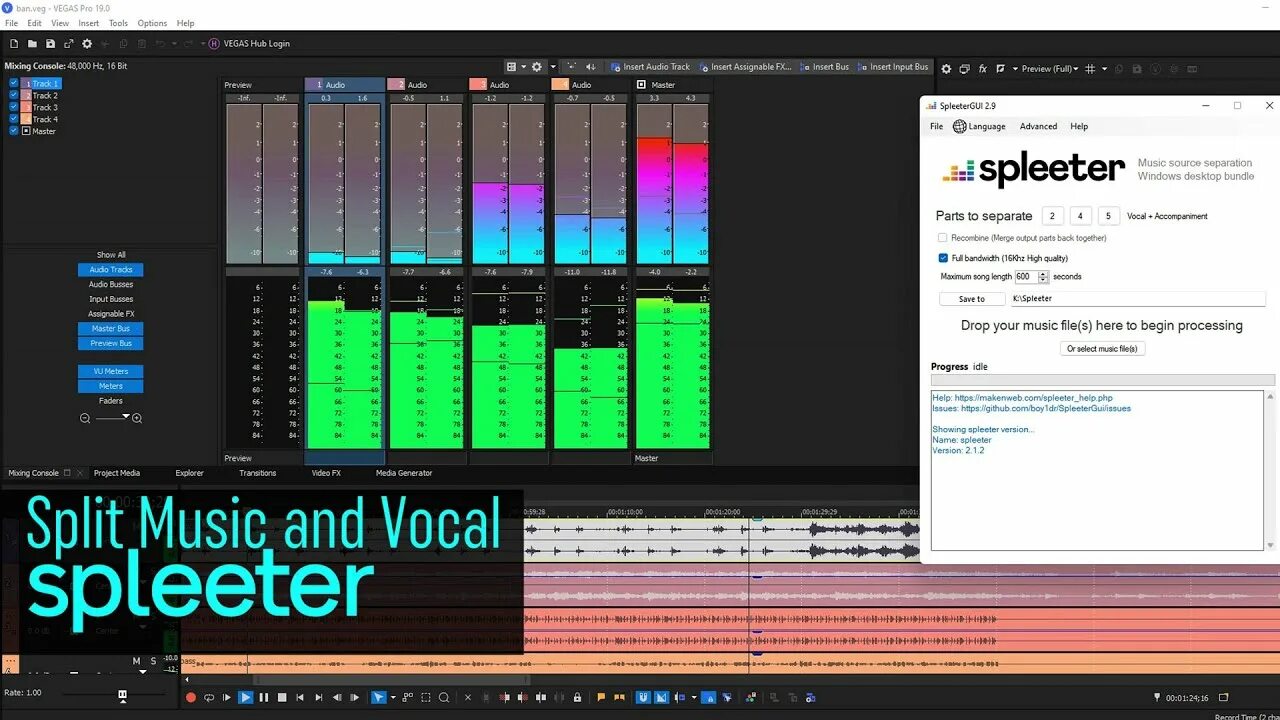Image resolution: width=1280 pixels, height=720 pixels.
Task: Select 5 parts to separate
Action: click(1108, 216)
